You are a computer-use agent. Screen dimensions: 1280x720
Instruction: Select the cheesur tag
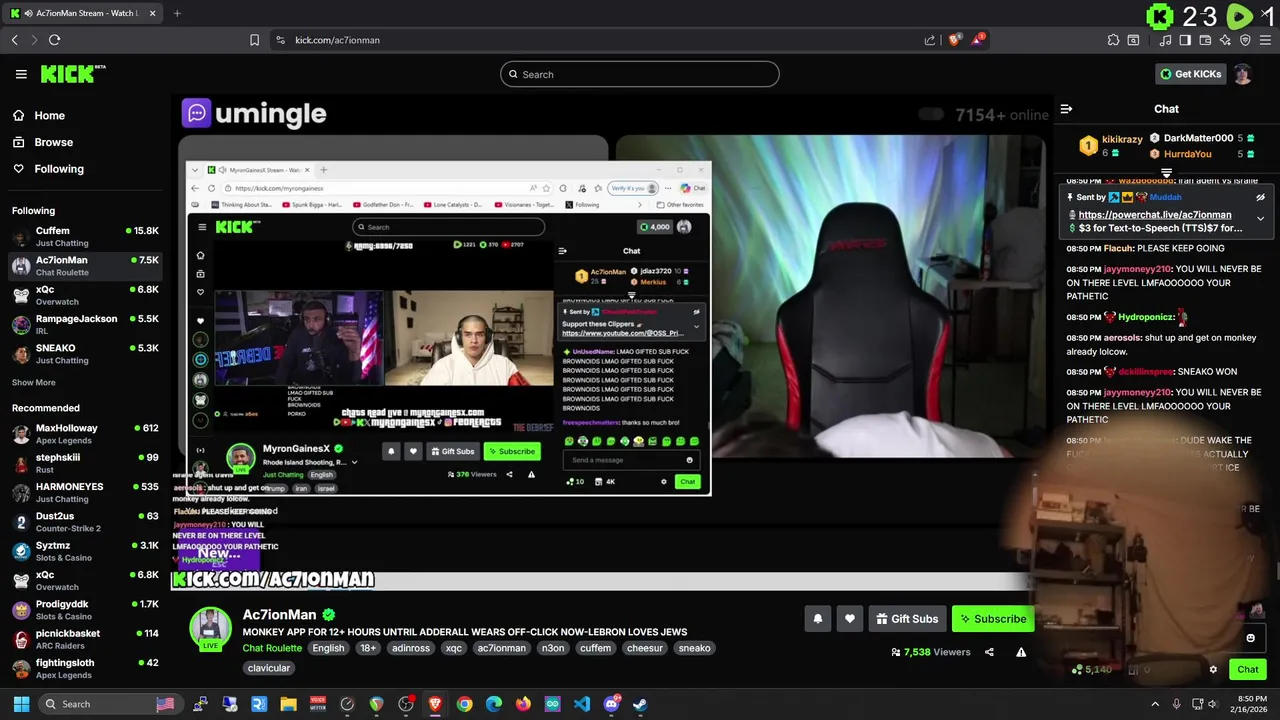(x=645, y=648)
